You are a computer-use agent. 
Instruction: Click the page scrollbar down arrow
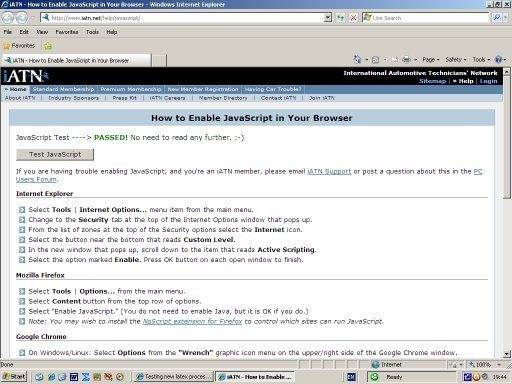point(507,354)
